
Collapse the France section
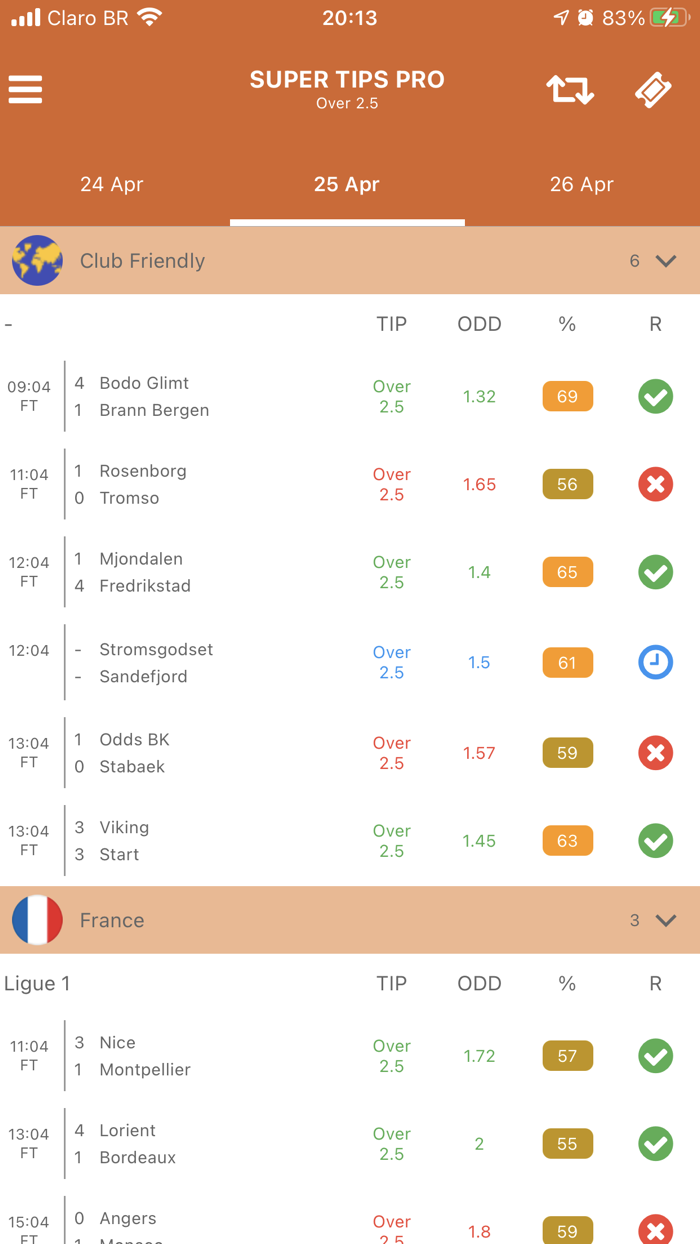663,920
